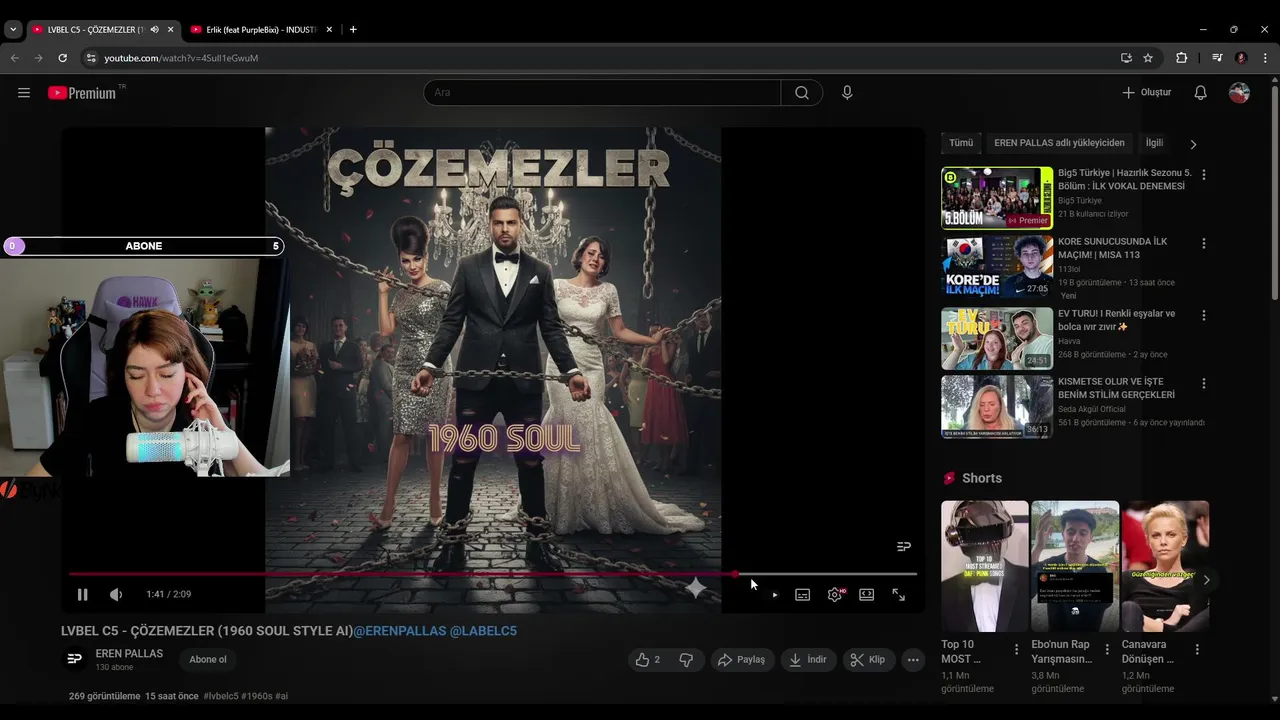
Task: Open the EREN PALLAS channel name link
Action: pos(129,653)
